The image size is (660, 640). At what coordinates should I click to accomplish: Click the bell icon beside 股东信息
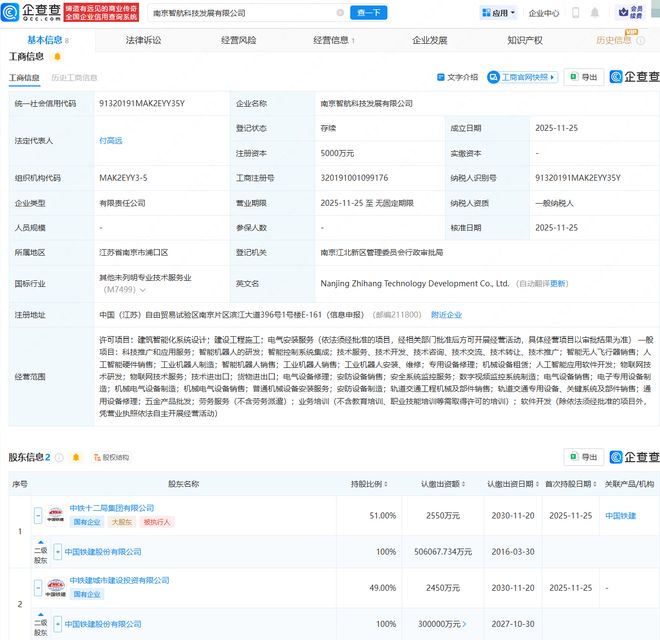click(76, 457)
